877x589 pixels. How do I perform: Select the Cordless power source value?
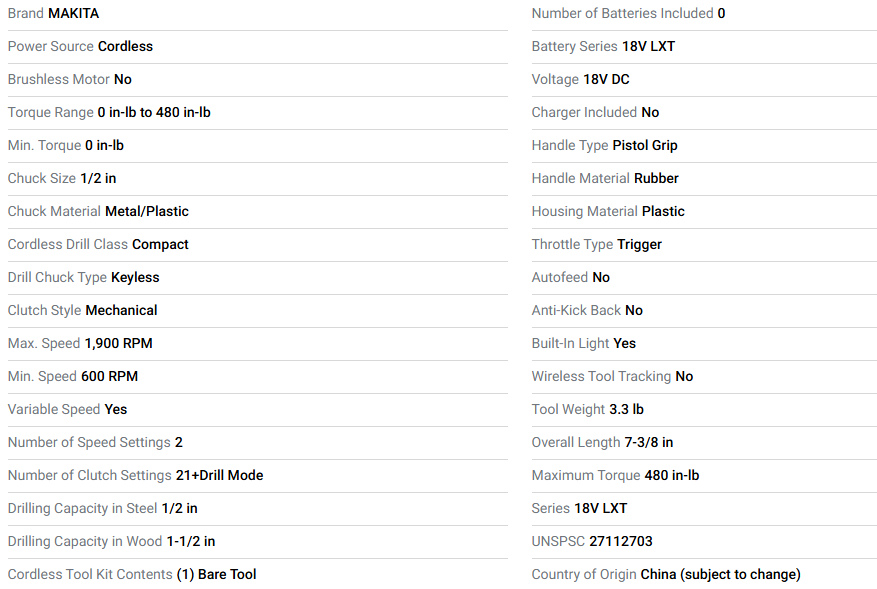(125, 46)
